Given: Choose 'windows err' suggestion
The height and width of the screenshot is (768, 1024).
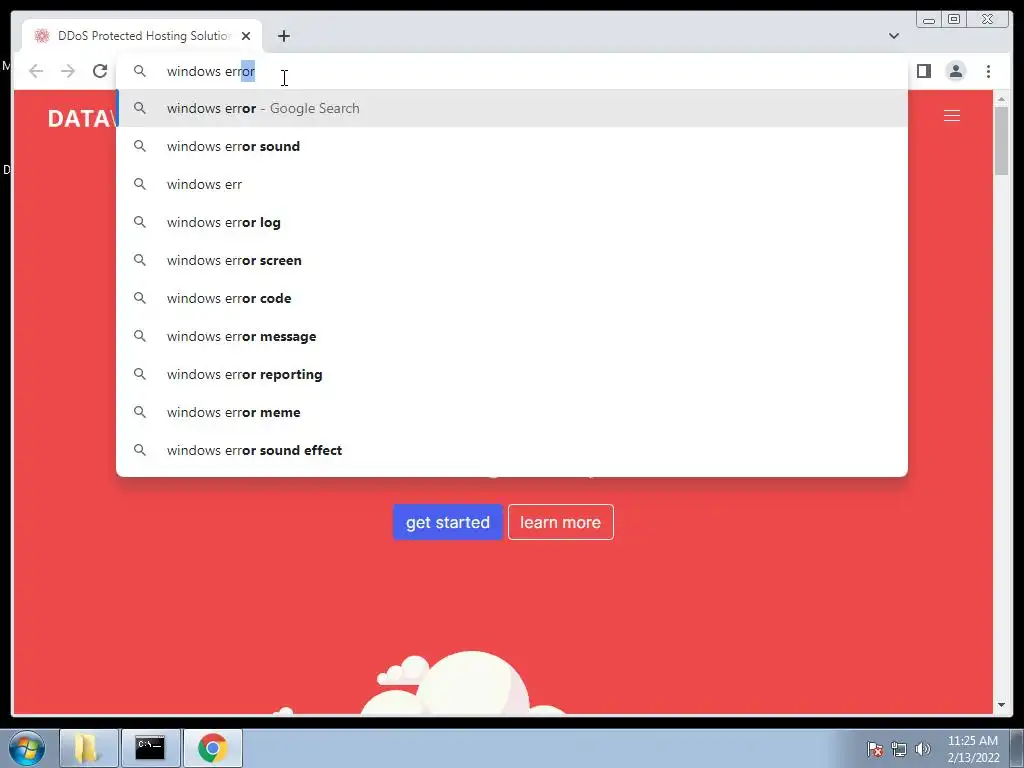Looking at the screenshot, I should (512, 184).
